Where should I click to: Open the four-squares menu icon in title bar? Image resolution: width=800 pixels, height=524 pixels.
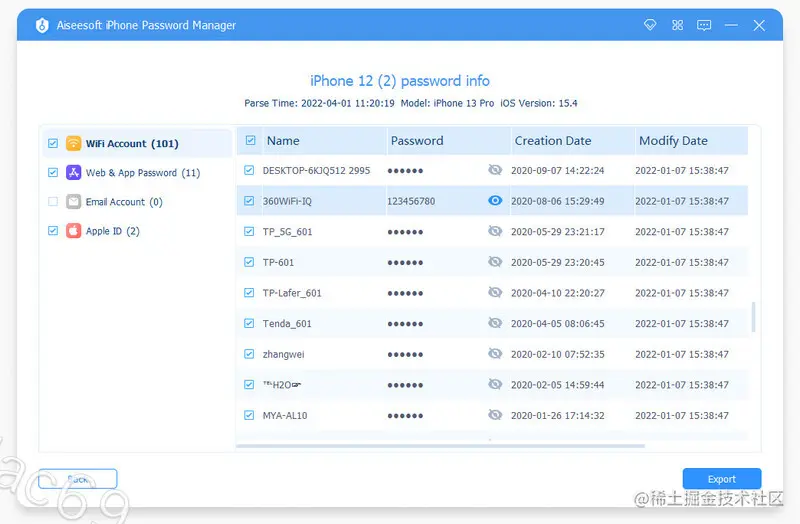pos(677,25)
